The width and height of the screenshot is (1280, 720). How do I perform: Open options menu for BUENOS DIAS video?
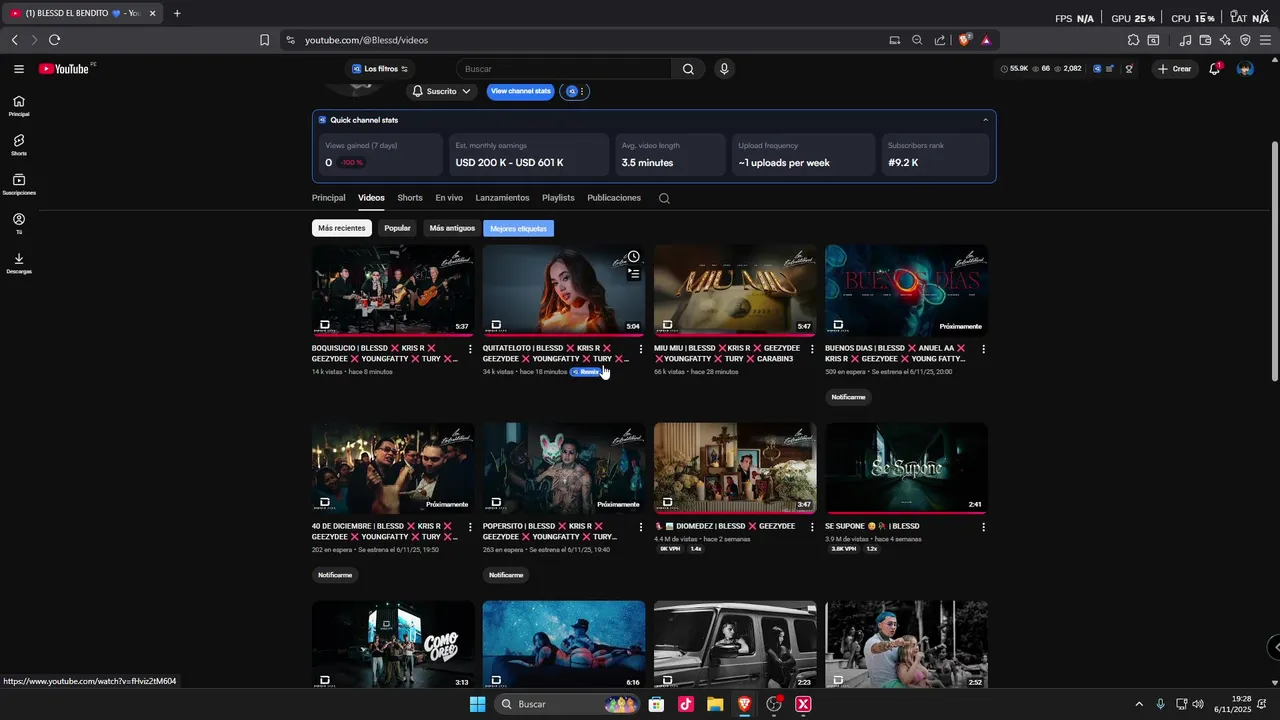(983, 349)
